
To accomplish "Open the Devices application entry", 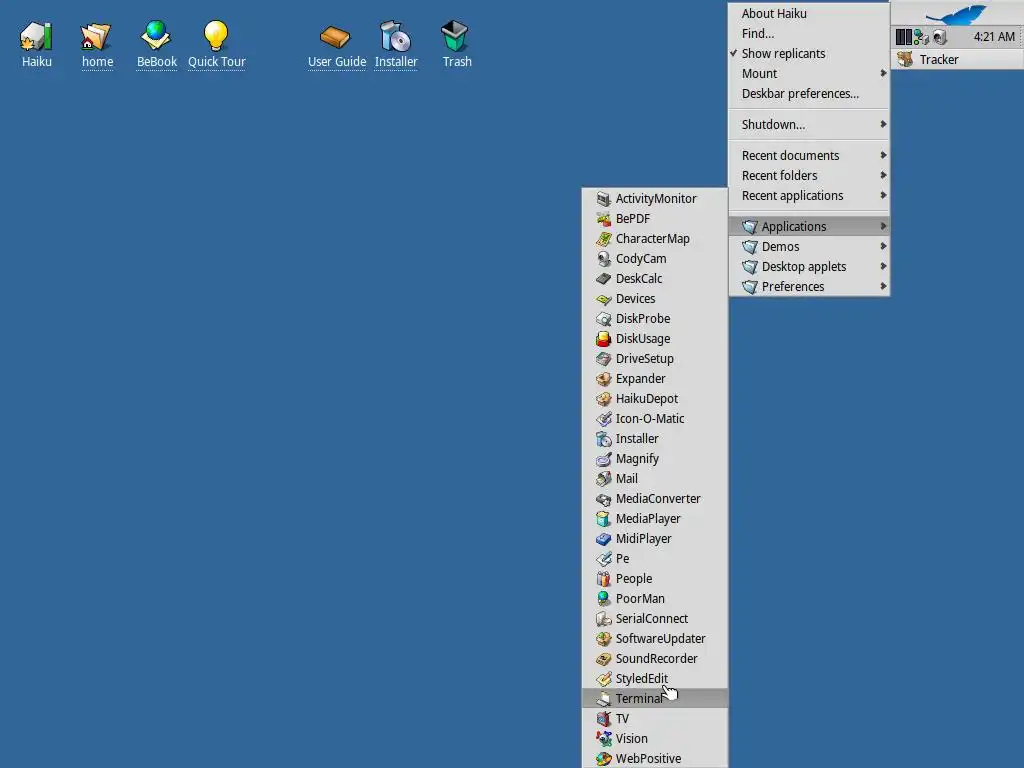I will [655, 298].
